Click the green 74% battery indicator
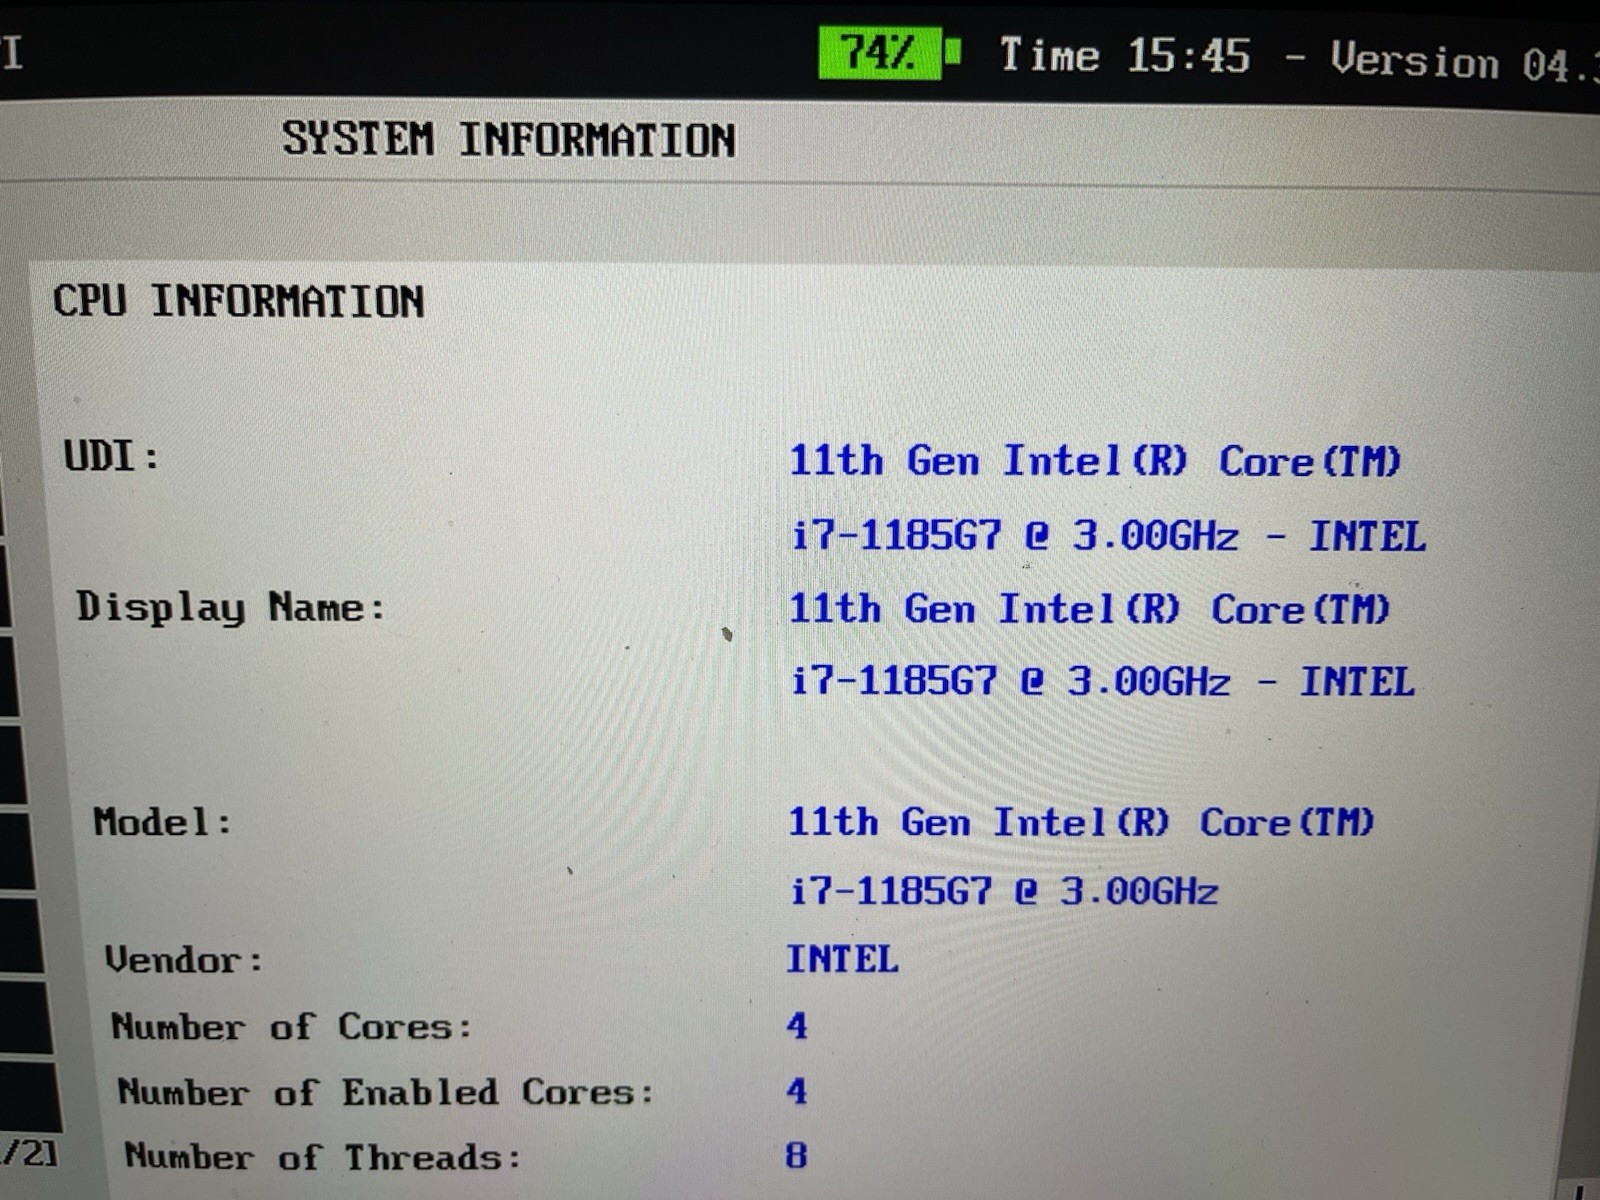This screenshot has height=1200, width=1600. click(889, 52)
